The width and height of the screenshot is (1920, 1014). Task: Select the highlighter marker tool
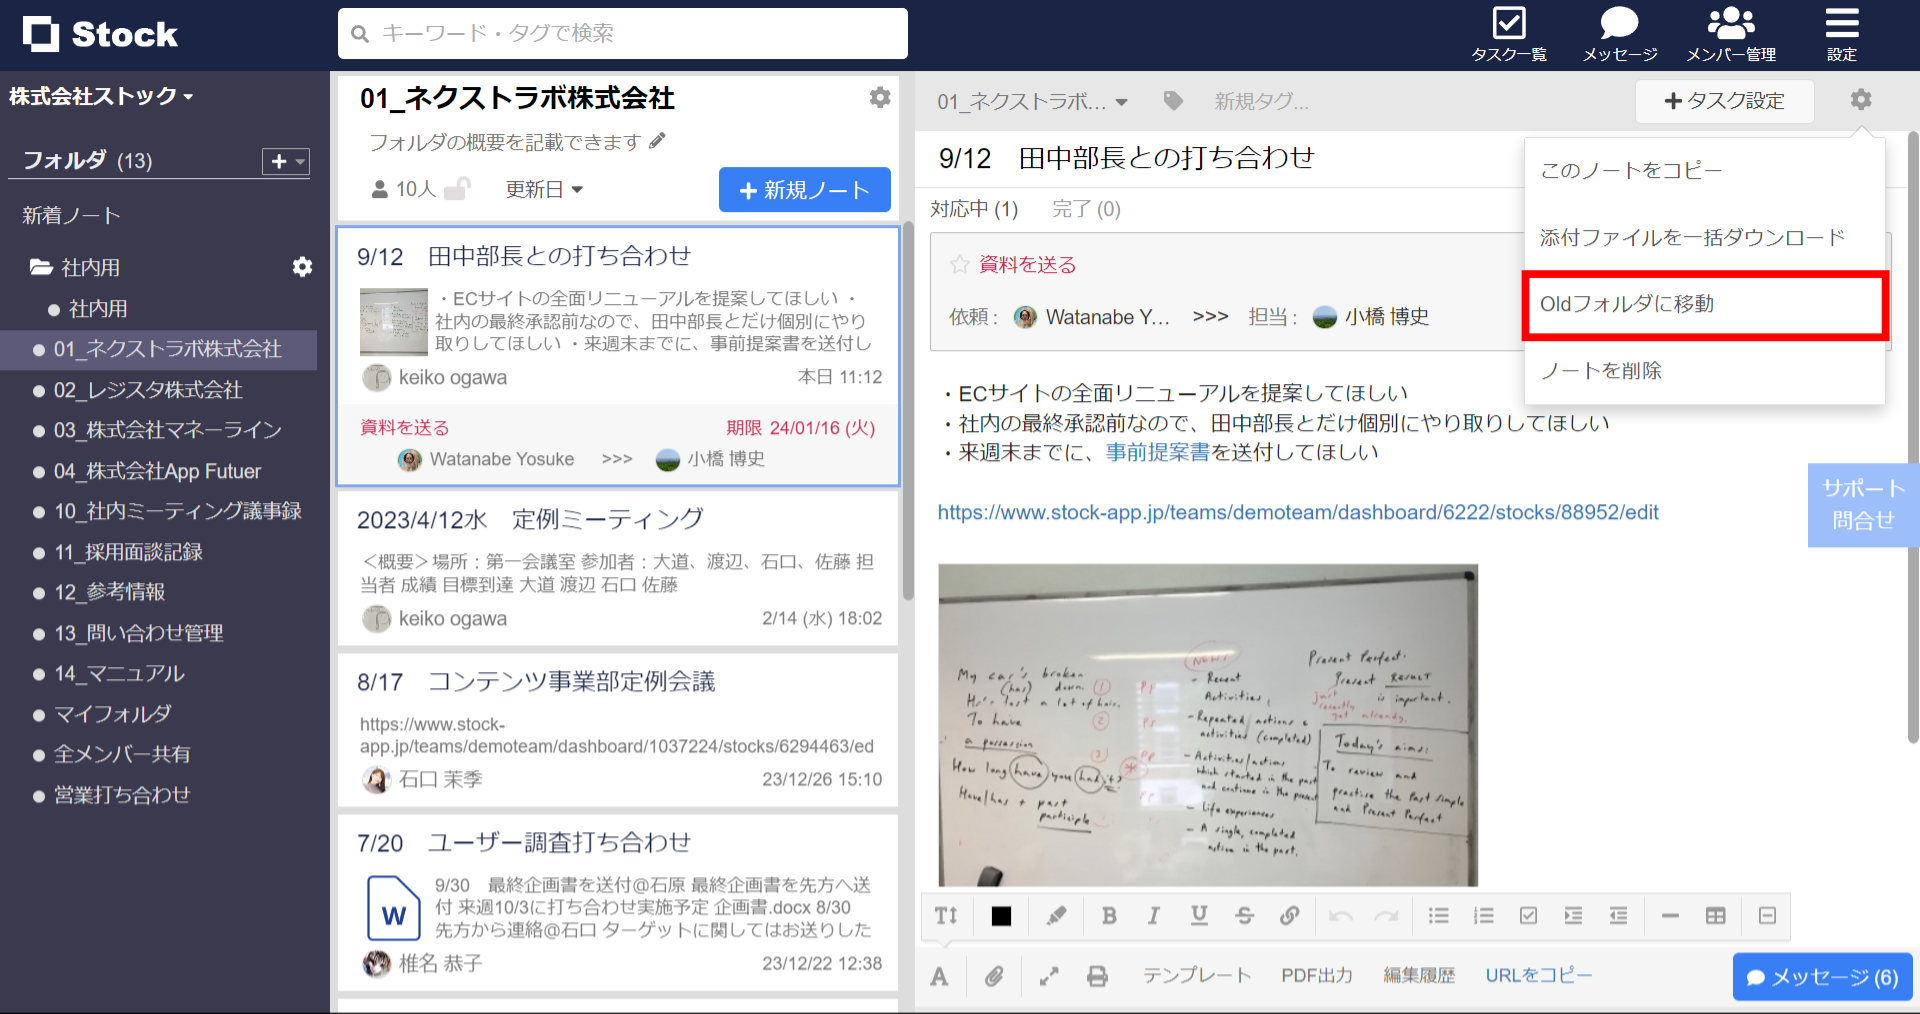coord(1056,915)
